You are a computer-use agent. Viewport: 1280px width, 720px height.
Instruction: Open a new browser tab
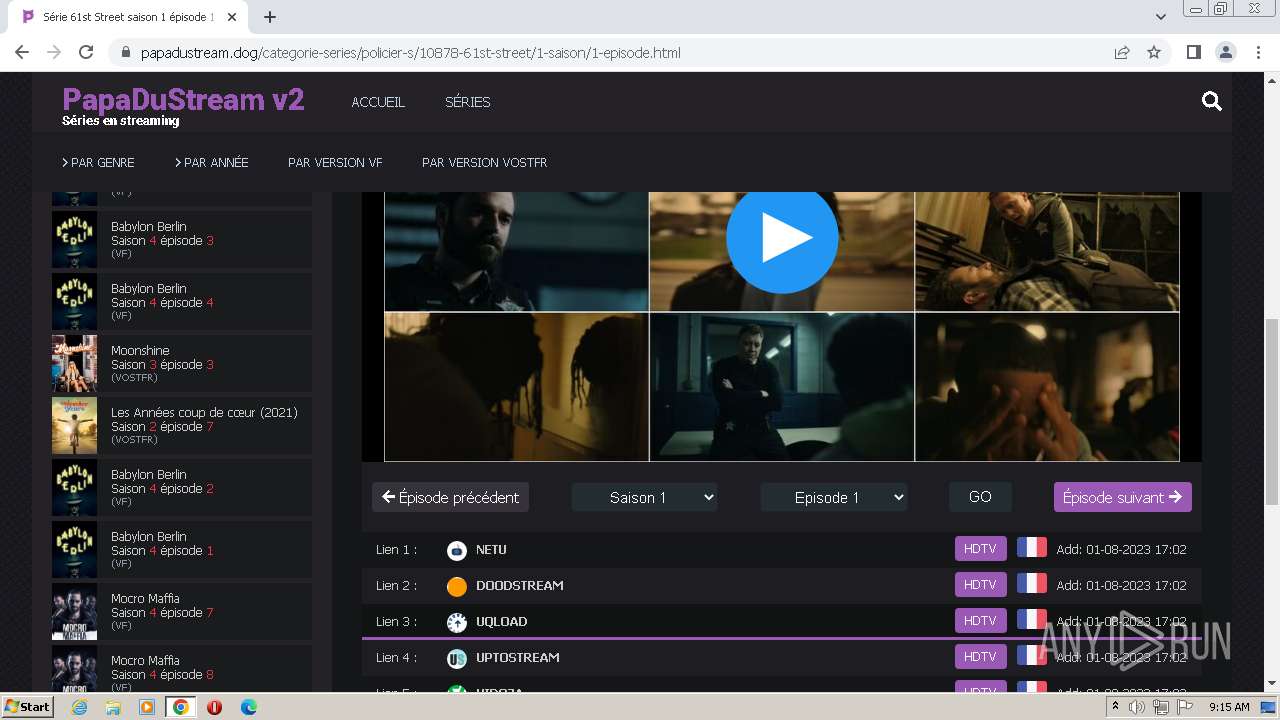(270, 17)
